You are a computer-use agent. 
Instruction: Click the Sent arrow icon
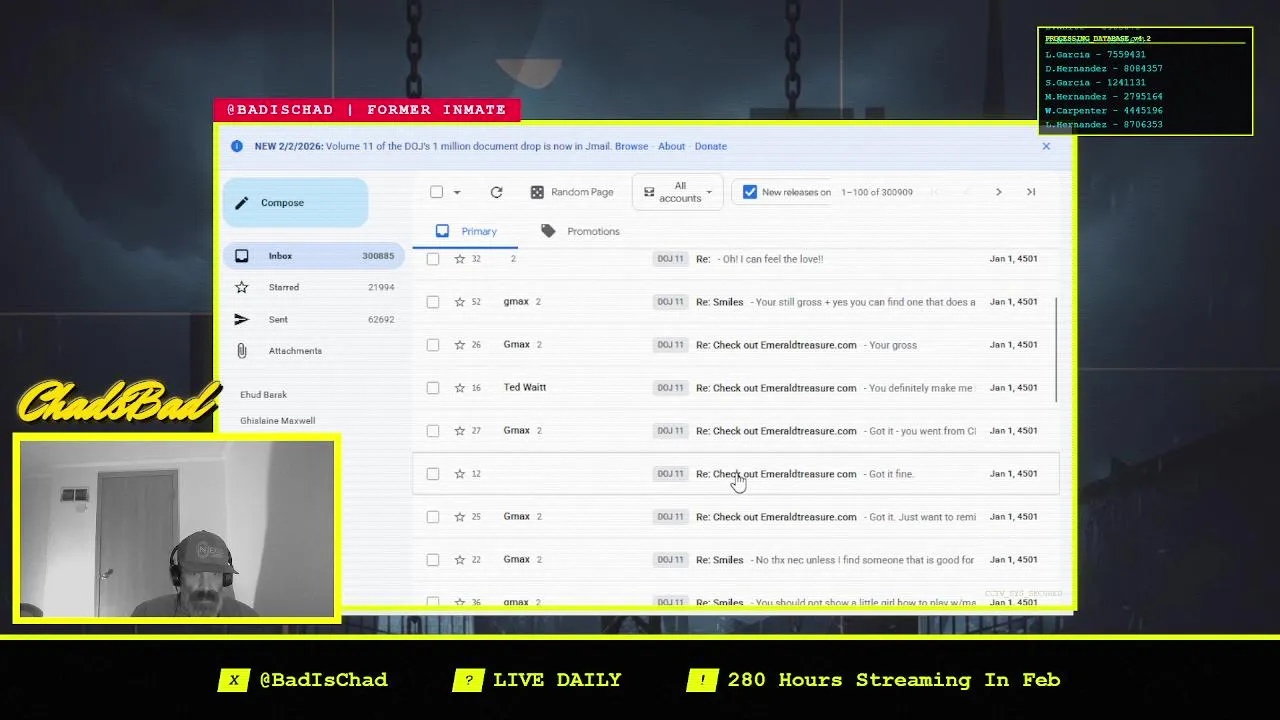click(x=242, y=319)
